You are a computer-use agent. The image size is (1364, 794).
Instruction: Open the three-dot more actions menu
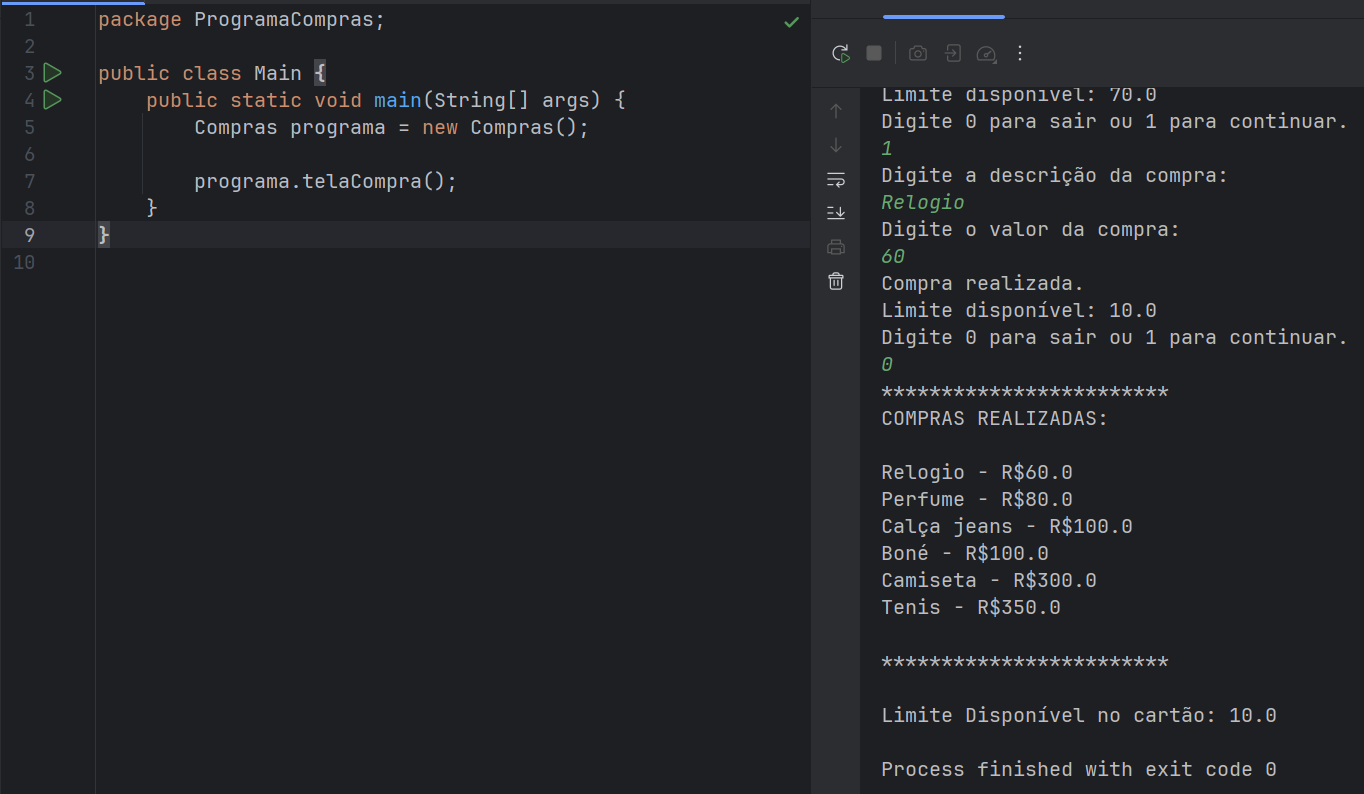coord(1020,53)
